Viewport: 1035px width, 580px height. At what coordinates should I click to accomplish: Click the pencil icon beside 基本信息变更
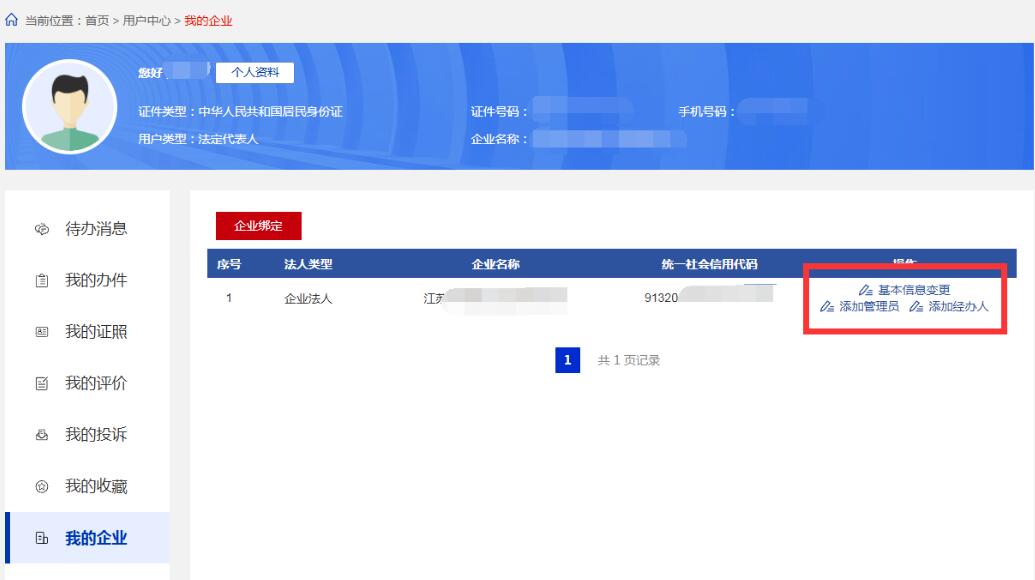coord(865,291)
